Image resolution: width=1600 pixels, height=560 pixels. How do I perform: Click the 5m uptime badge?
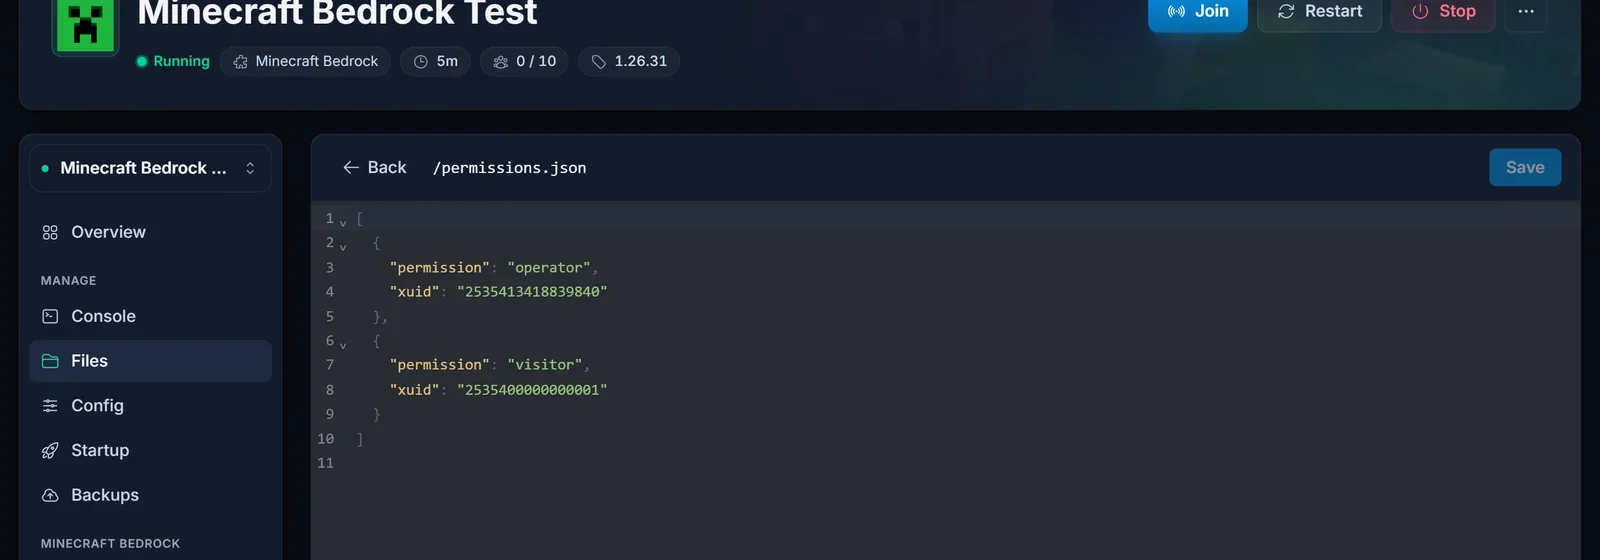pyautogui.click(x=435, y=61)
